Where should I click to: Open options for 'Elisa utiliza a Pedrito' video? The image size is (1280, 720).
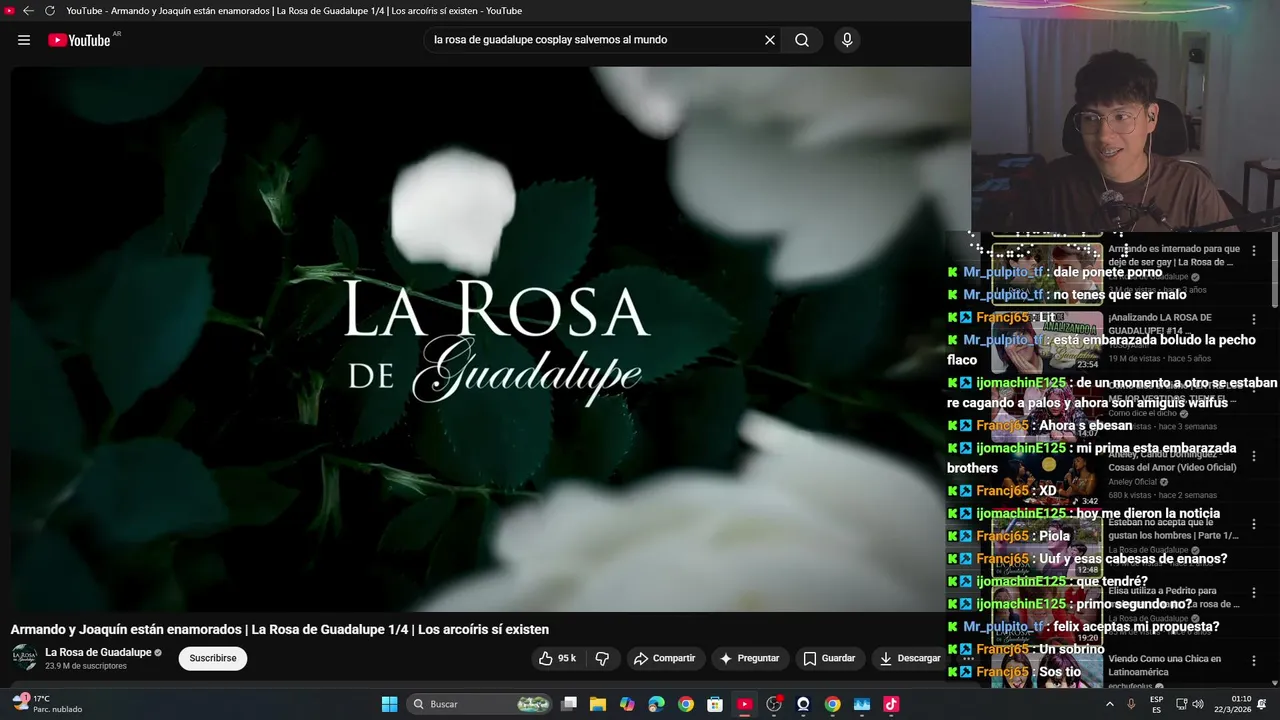1254,592
